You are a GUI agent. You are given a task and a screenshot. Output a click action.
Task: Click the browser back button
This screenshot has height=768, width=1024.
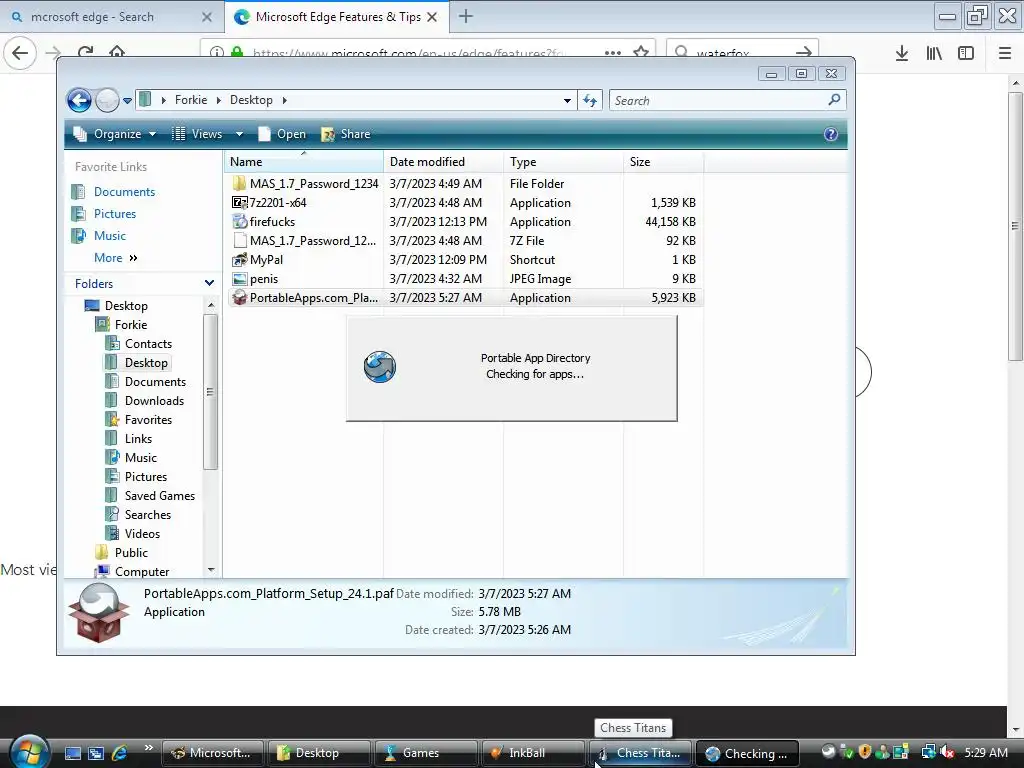click(20, 53)
